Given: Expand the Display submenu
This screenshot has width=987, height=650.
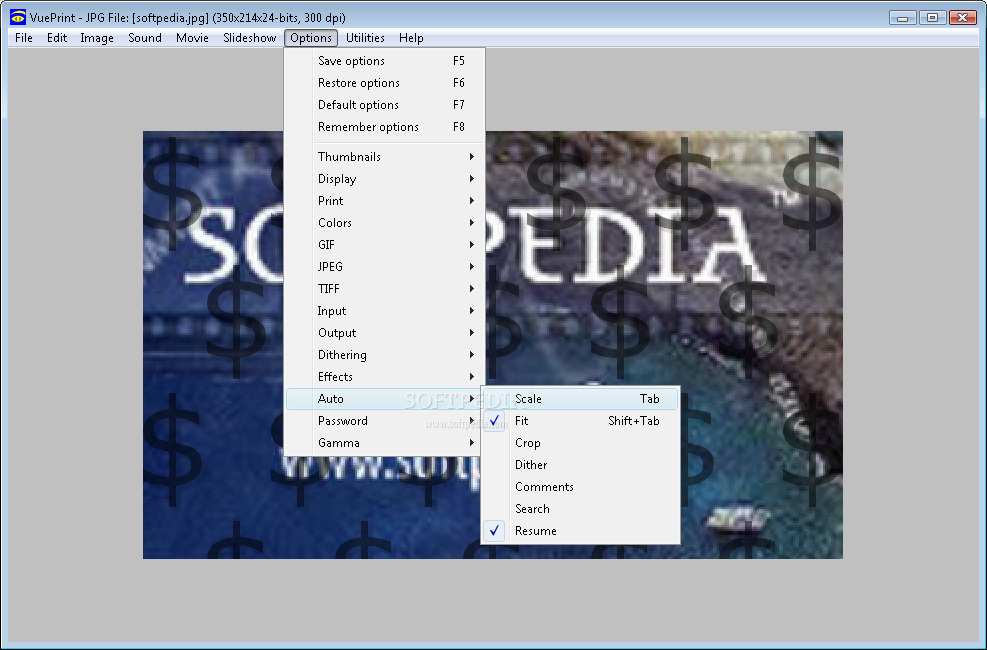Looking at the screenshot, I should pos(385,179).
